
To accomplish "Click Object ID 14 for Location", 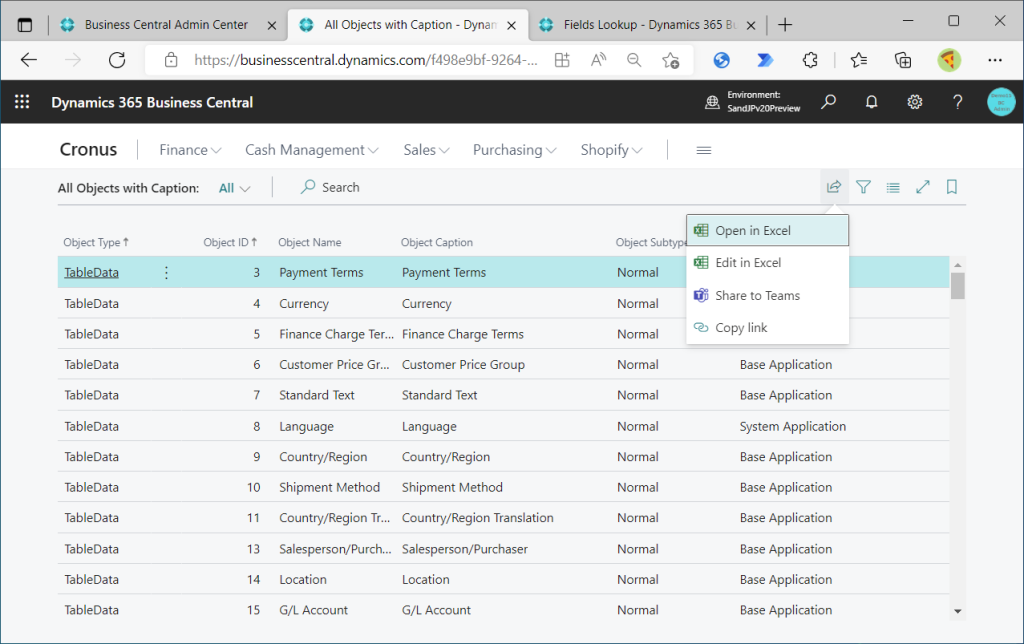I will [253, 579].
